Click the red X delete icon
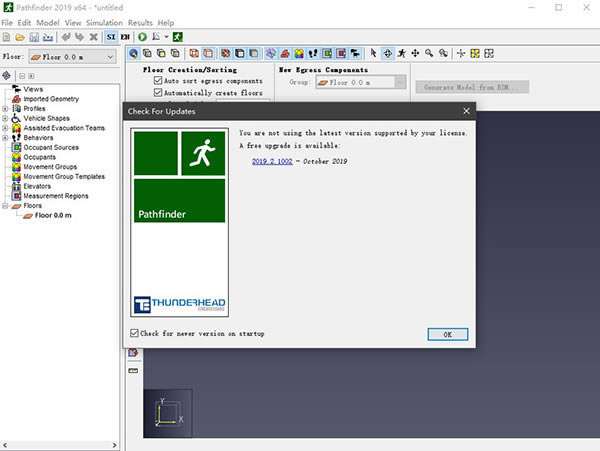Image resolution: width=600 pixels, height=451 pixels. click(94, 37)
